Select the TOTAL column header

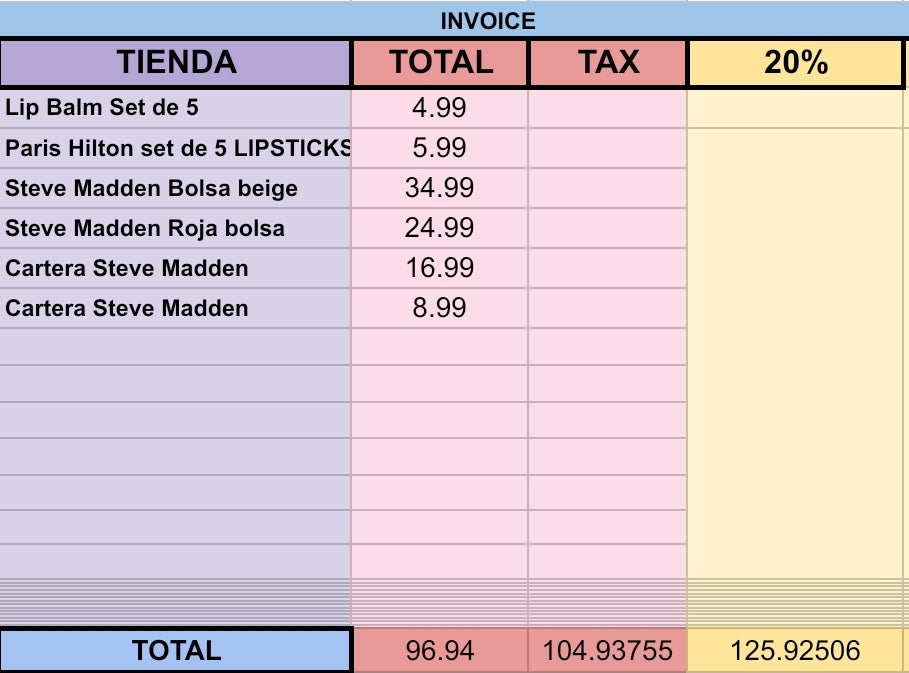tap(440, 63)
